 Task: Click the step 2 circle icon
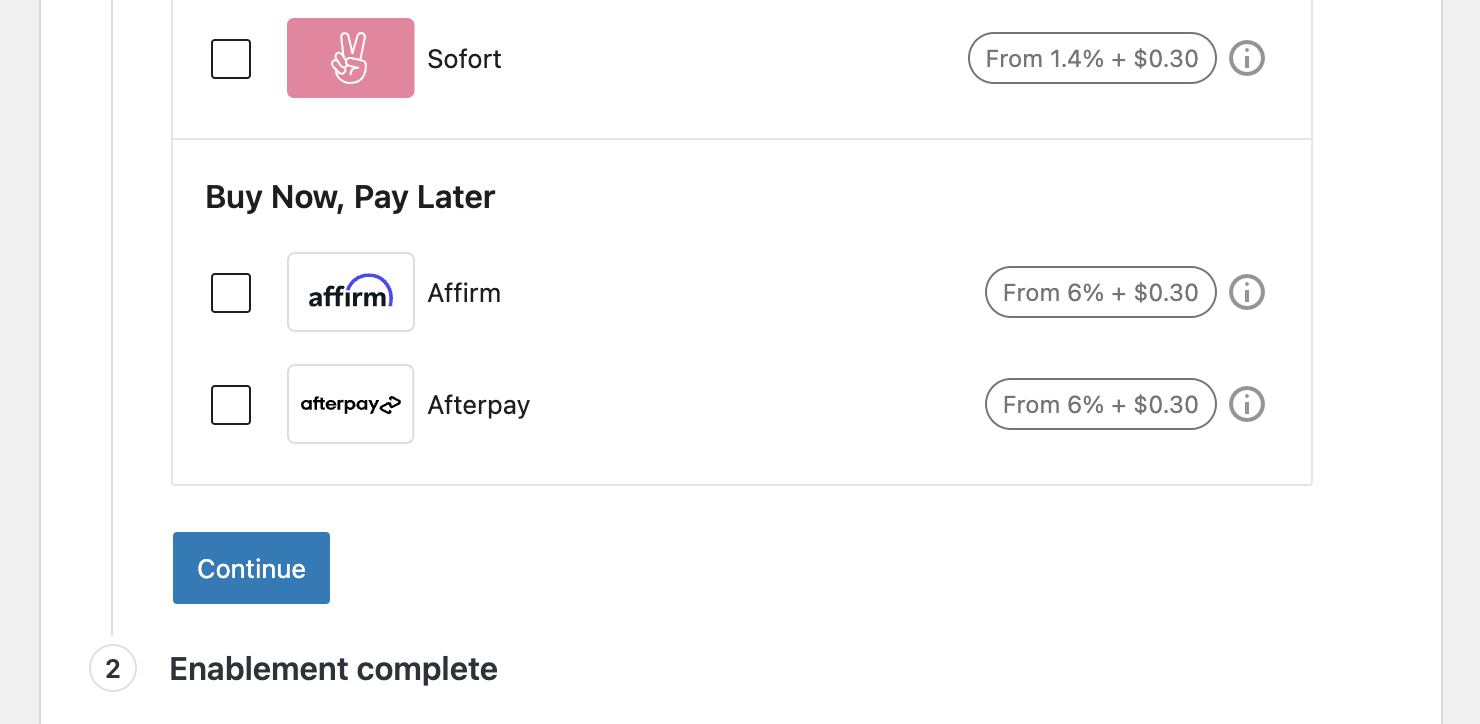(x=112, y=669)
